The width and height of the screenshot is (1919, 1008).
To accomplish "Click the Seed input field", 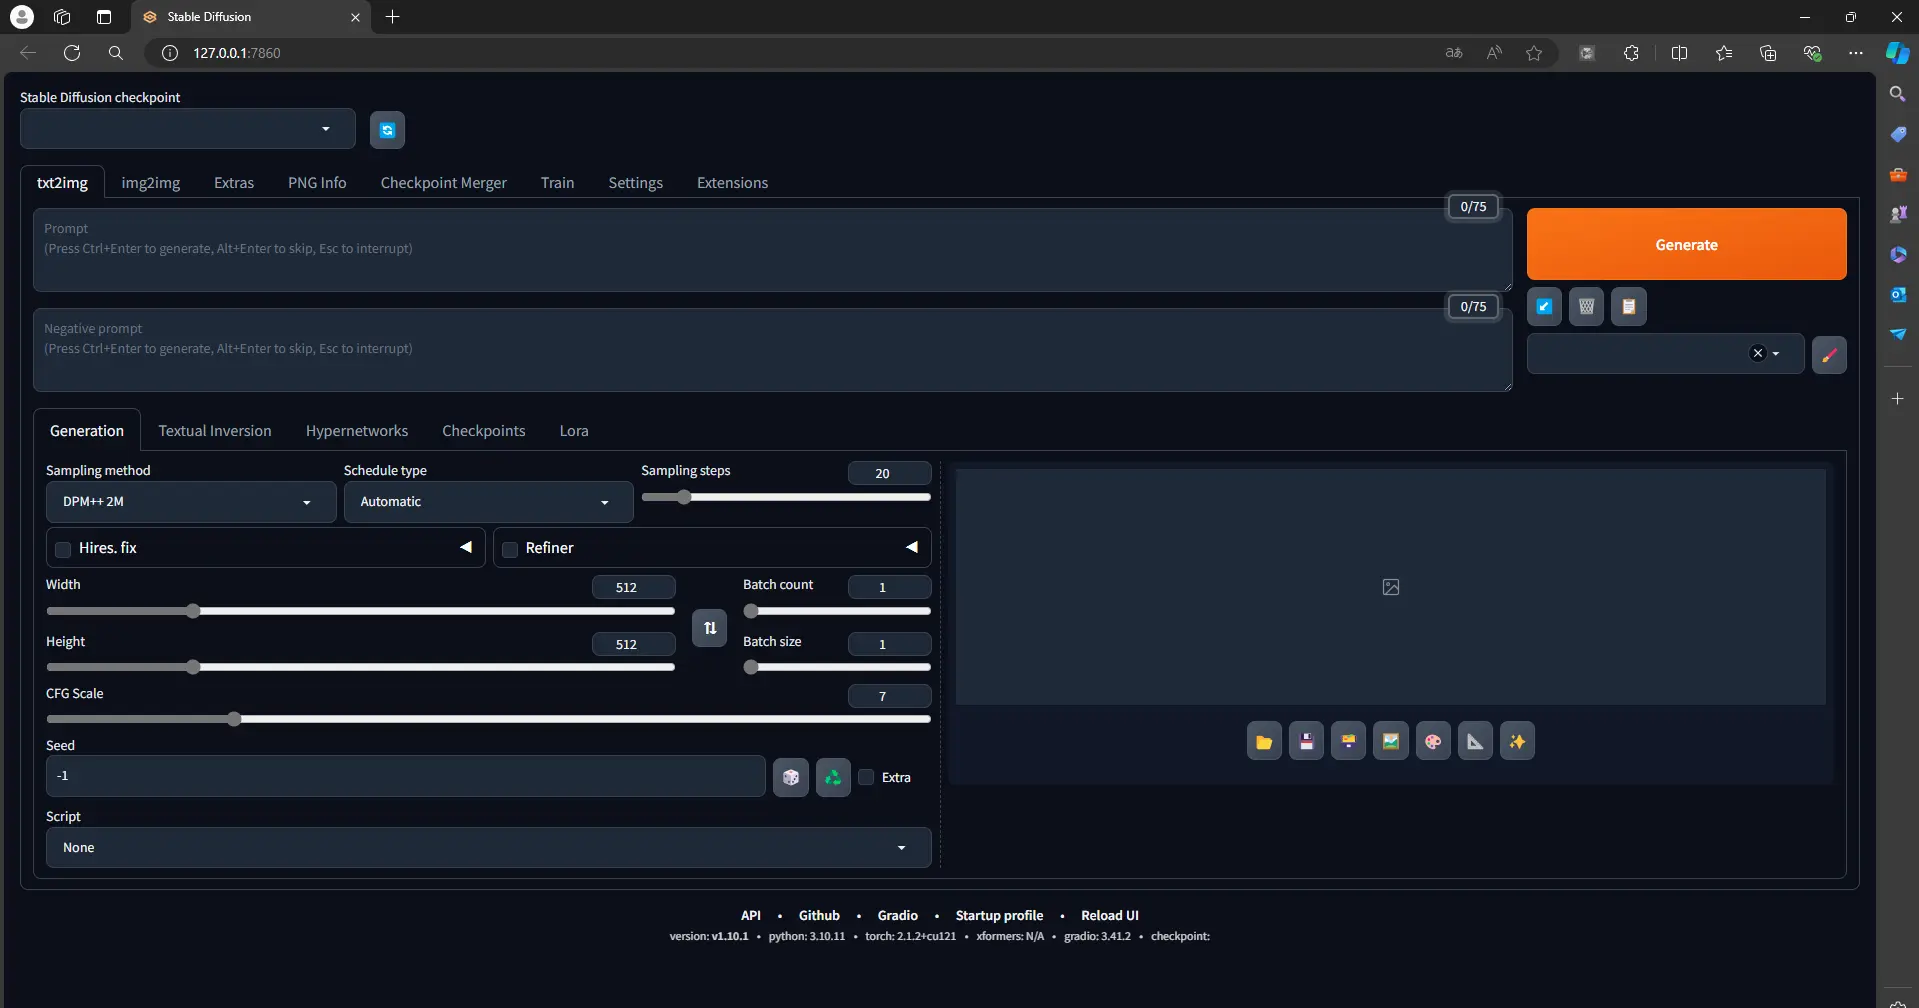I will 405,777.
